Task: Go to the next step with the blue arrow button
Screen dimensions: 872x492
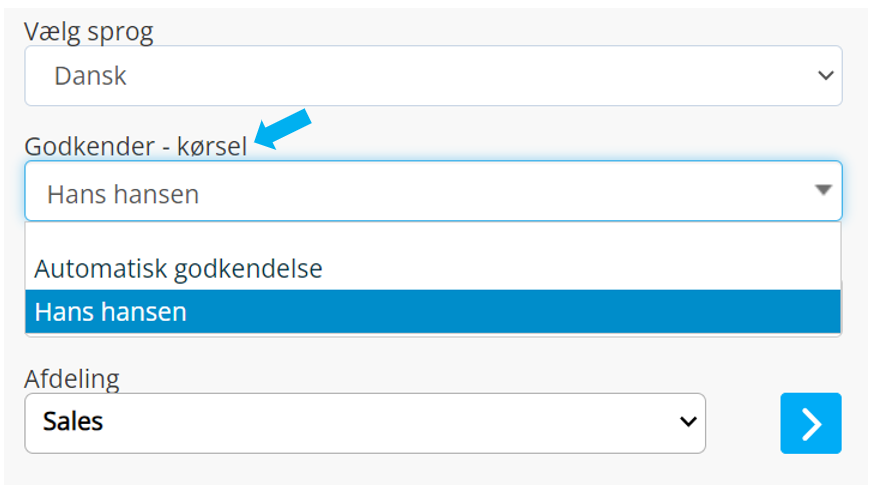Action: click(810, 423)
